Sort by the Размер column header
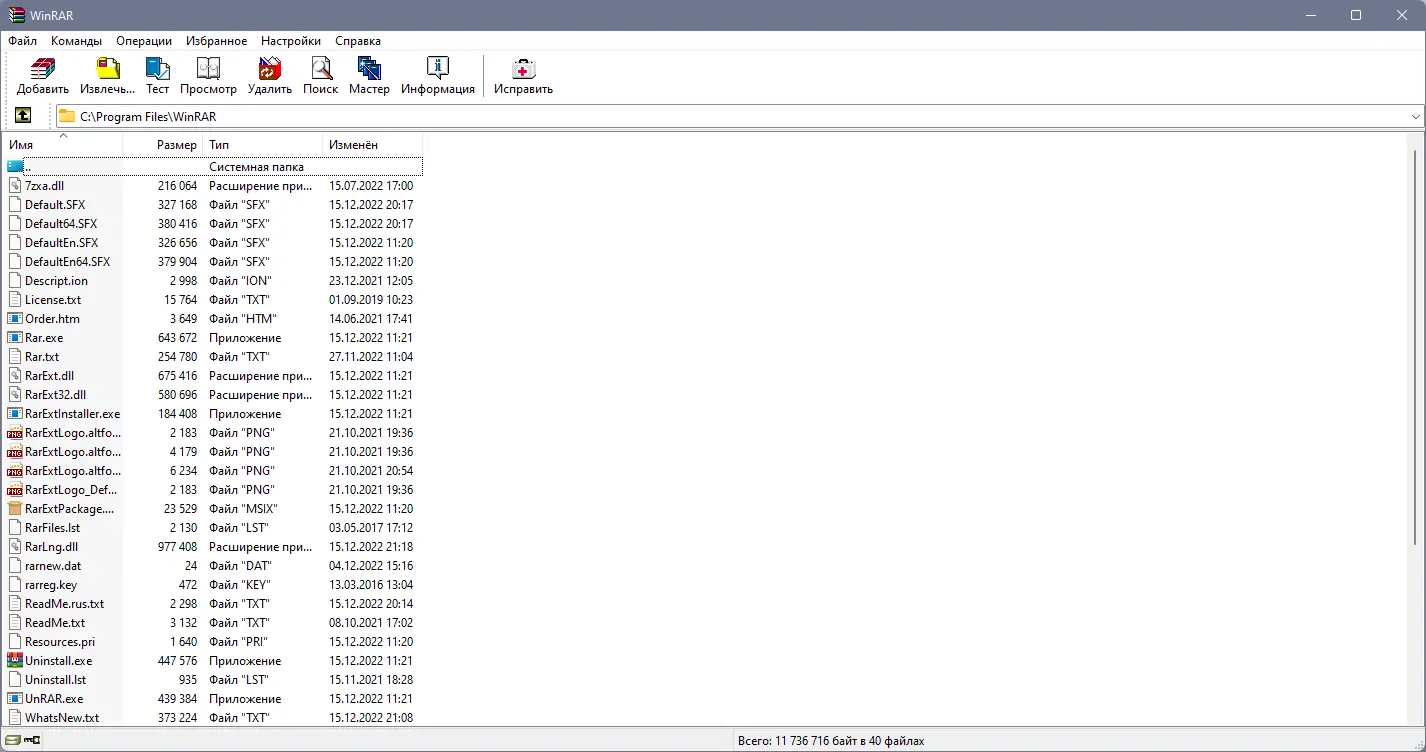 click(x=163, y=145)
